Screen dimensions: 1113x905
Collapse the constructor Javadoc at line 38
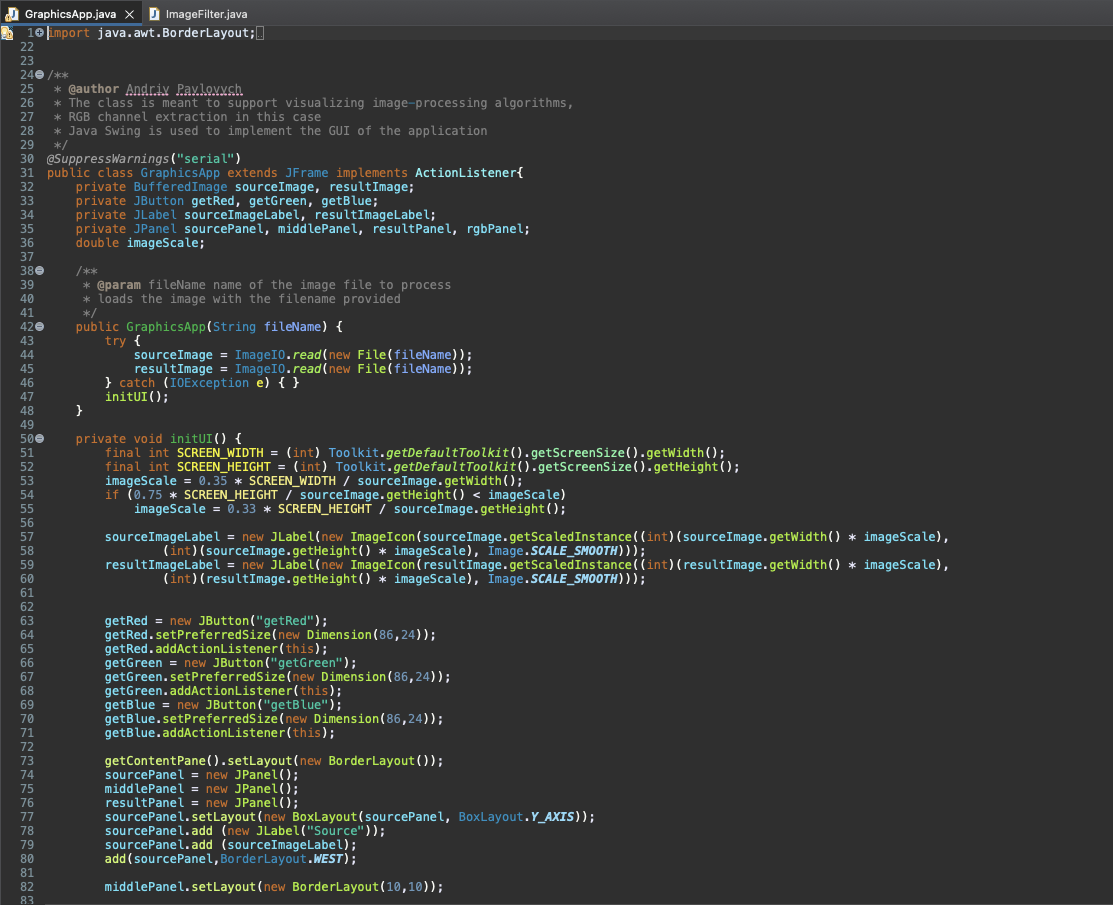[x=40, y=271]
